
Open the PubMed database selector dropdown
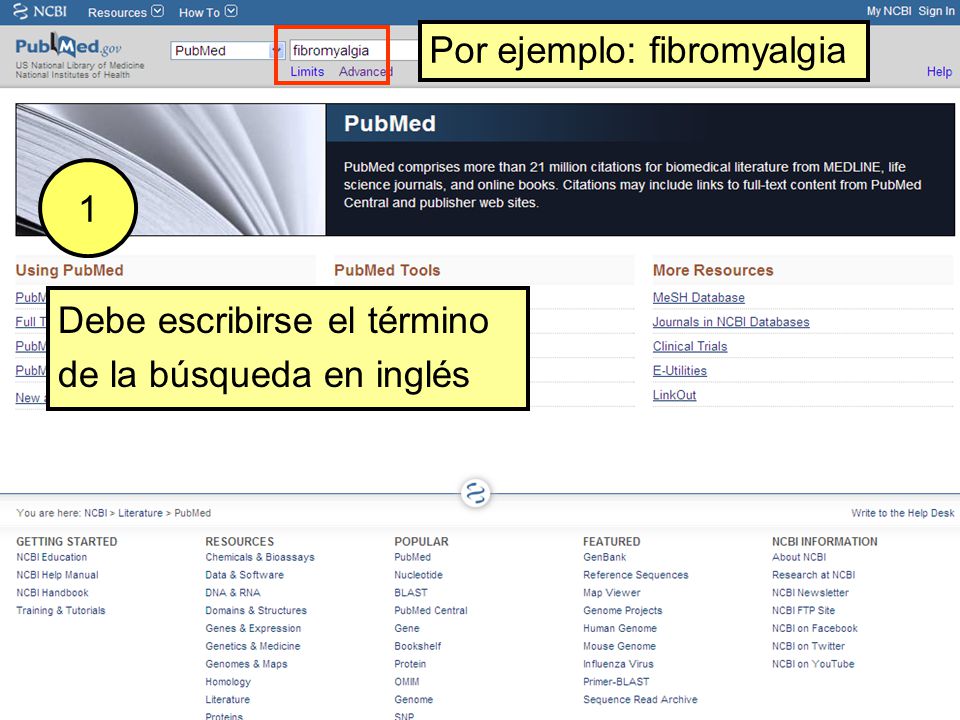coord(227,50)
